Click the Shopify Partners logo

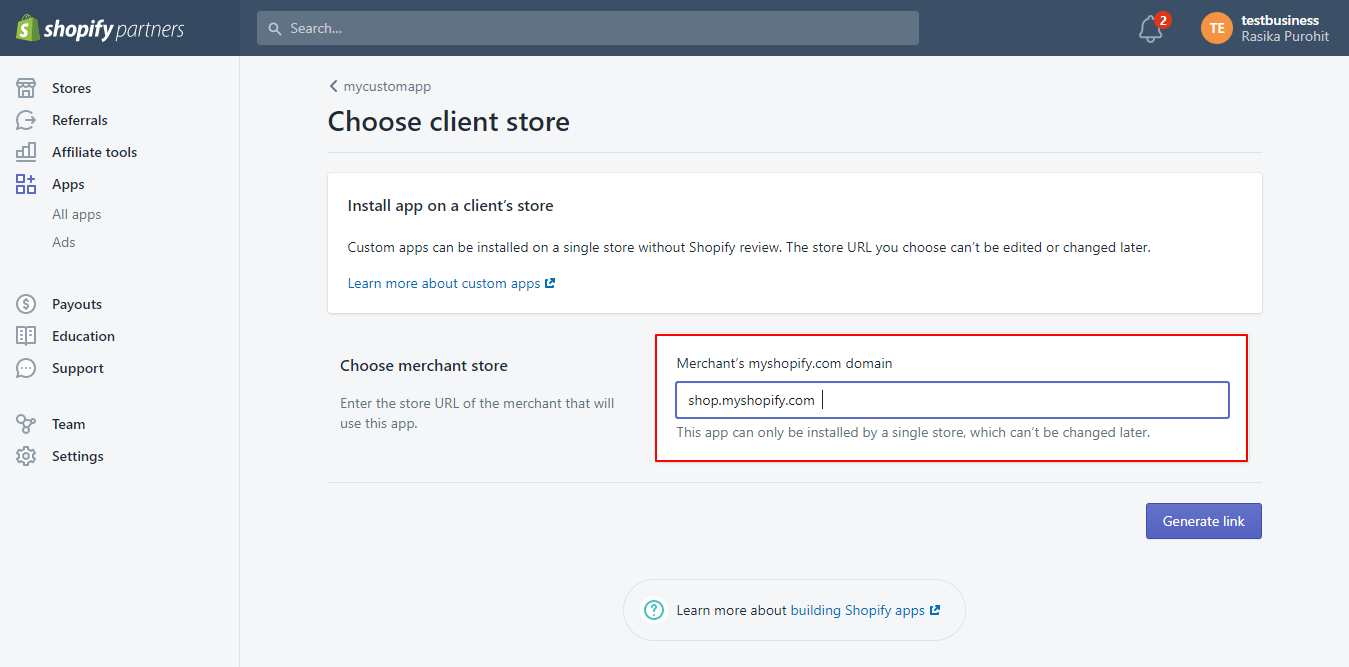[100, 28]
